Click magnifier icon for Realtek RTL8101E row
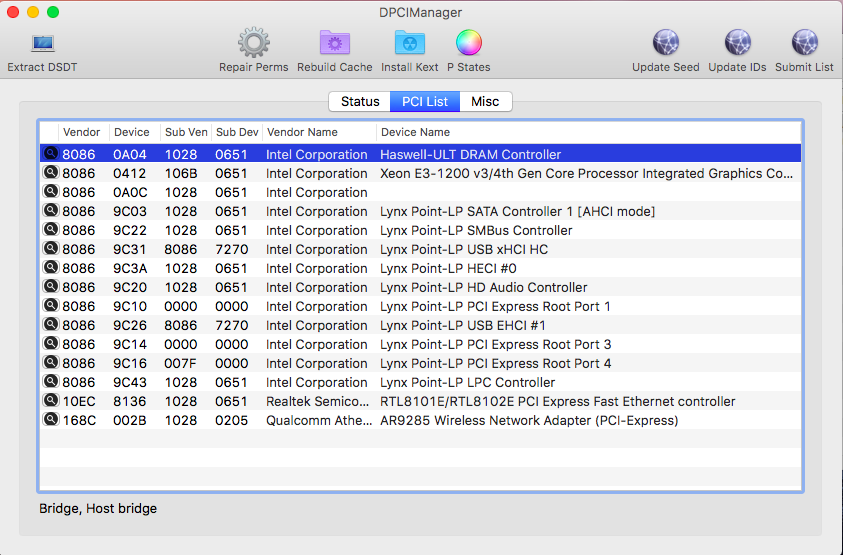This screenshot has height=555, width=843. tap(50, 401)
